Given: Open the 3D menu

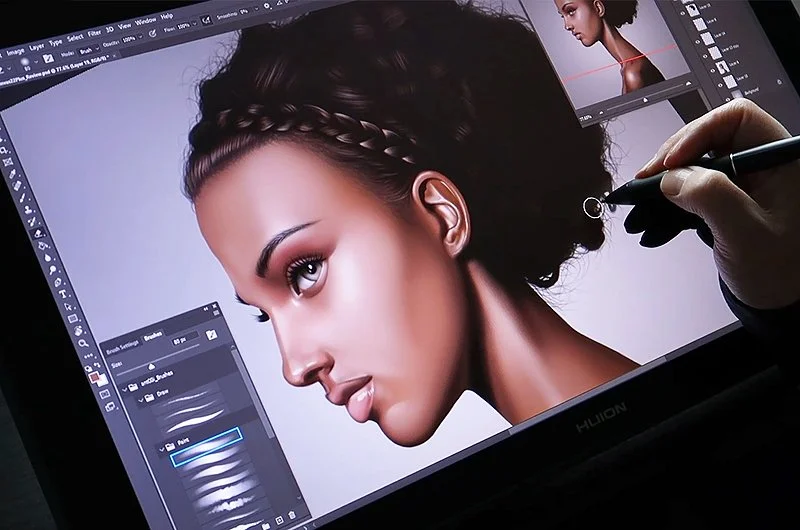Looking at the screenshot, I should tap(110, 30).
